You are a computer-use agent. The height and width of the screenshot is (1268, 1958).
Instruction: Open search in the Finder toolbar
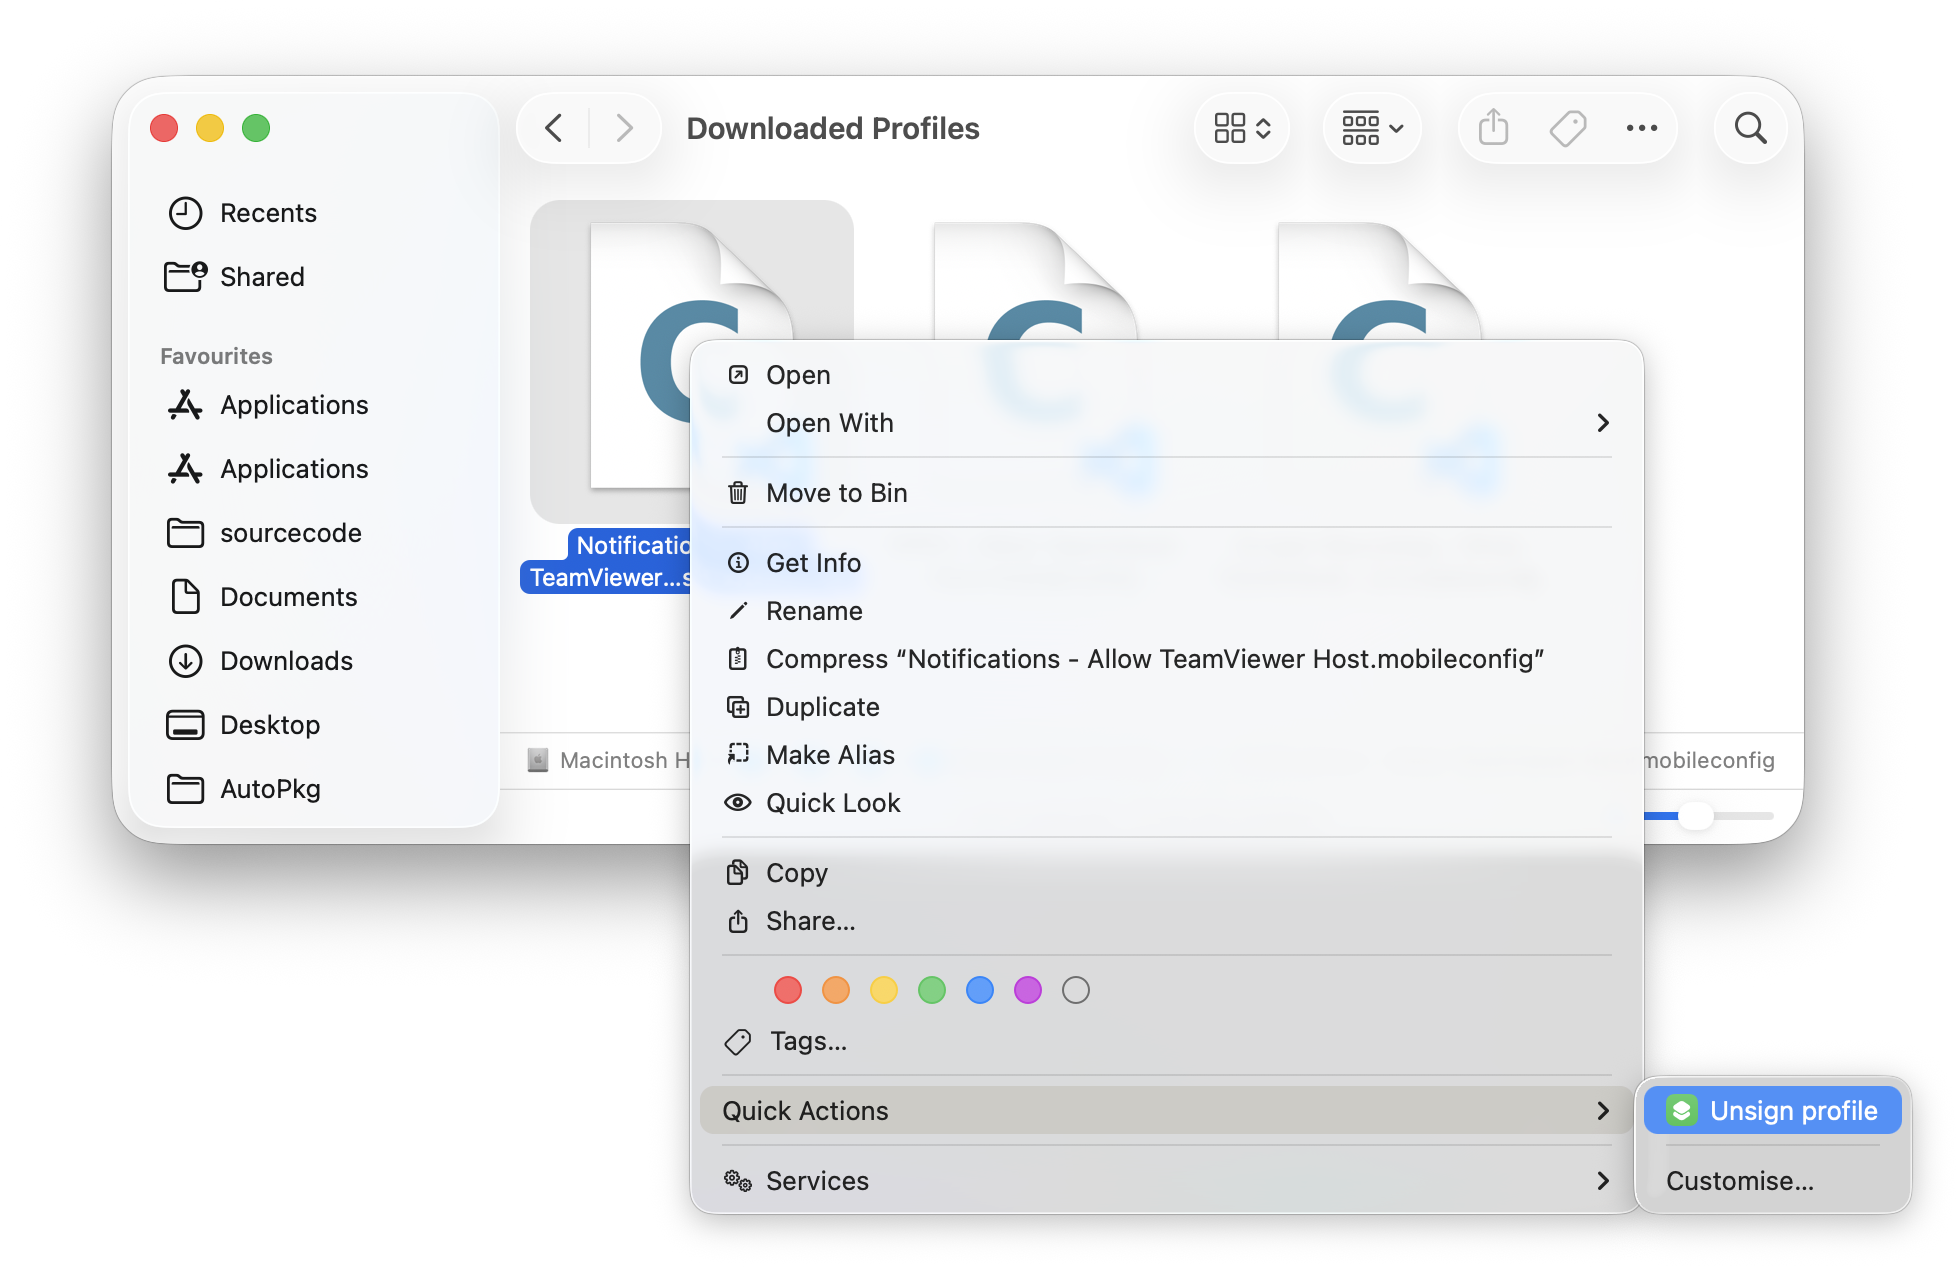pyautogui.click(x=1750, y=128)
